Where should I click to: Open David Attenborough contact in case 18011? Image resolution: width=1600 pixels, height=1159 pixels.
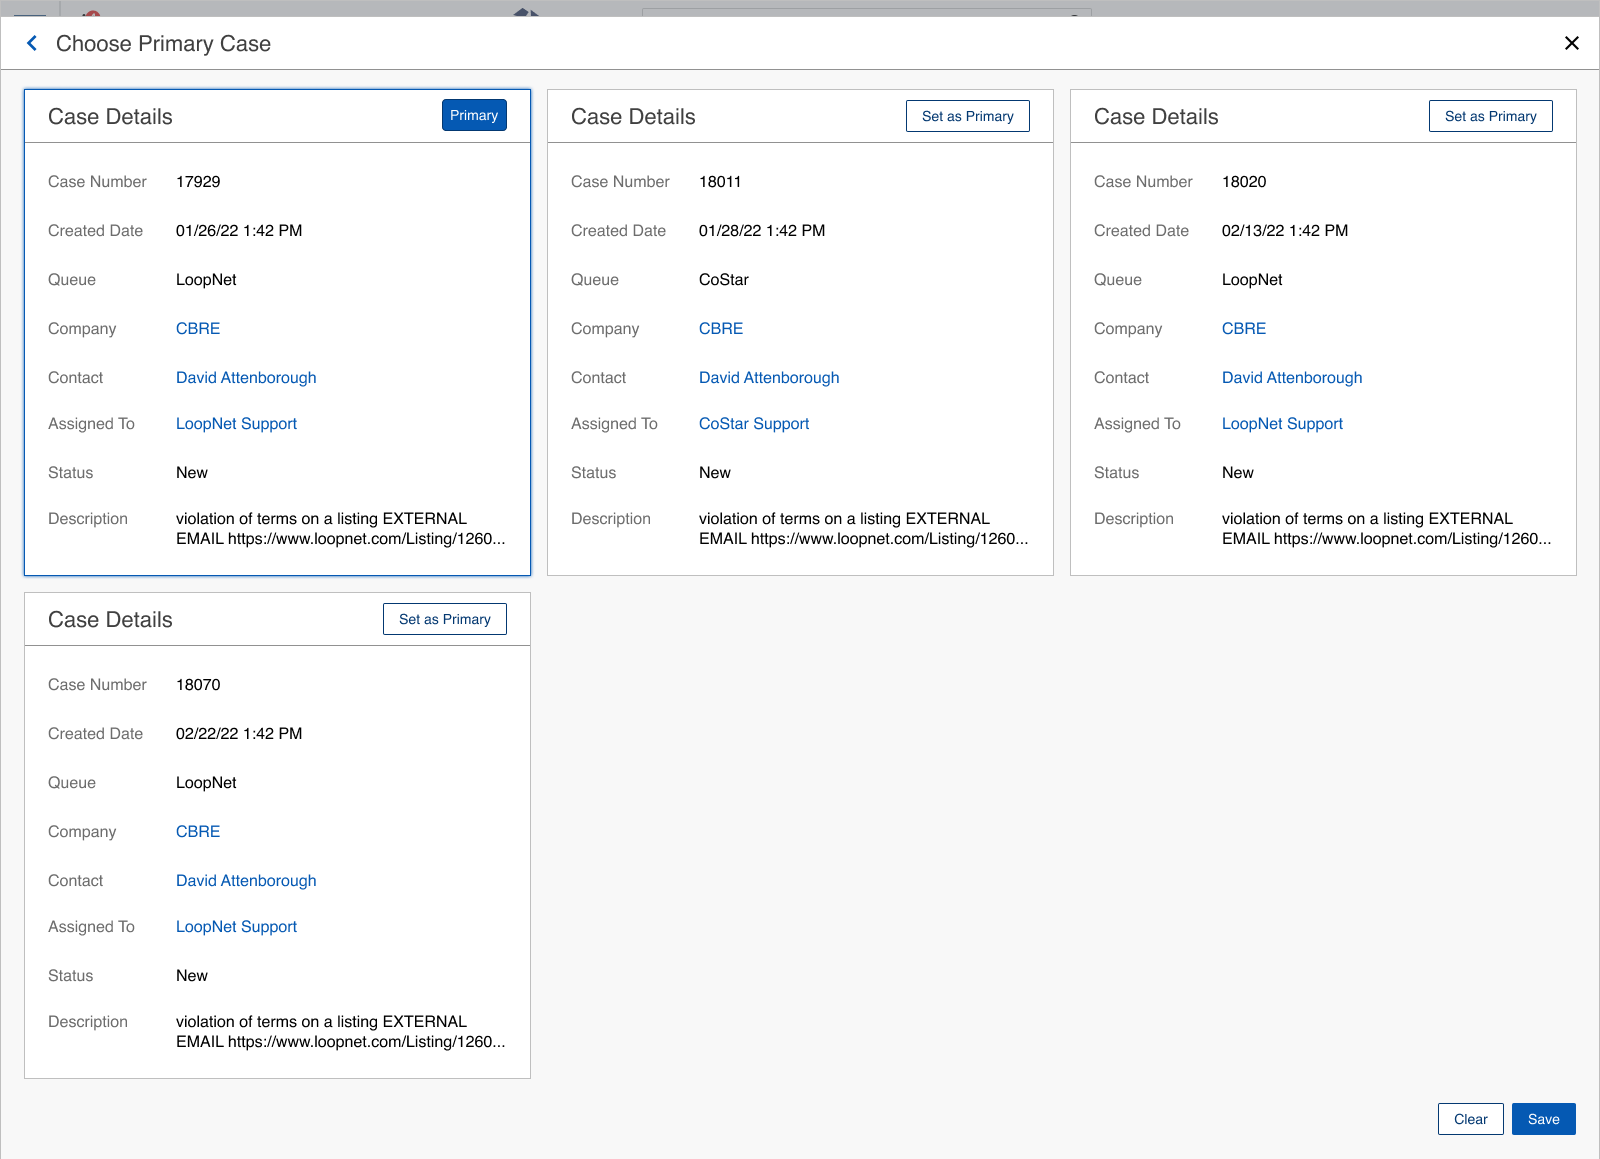(768, 377)
